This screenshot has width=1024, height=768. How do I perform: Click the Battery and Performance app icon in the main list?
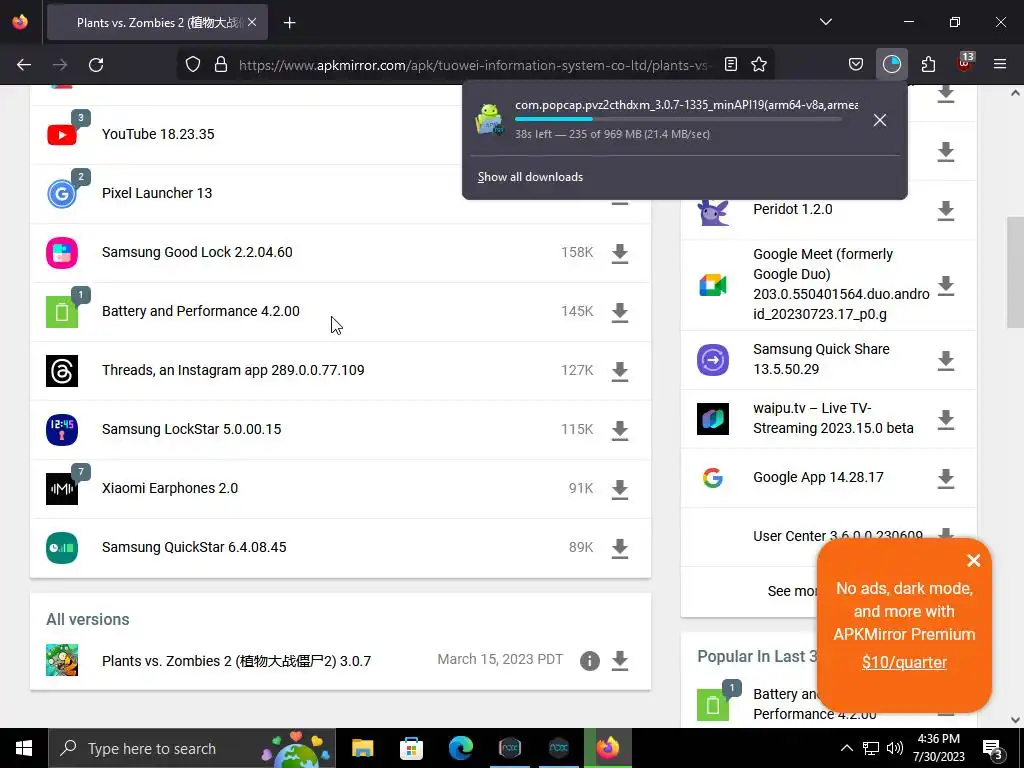[62, 312]
